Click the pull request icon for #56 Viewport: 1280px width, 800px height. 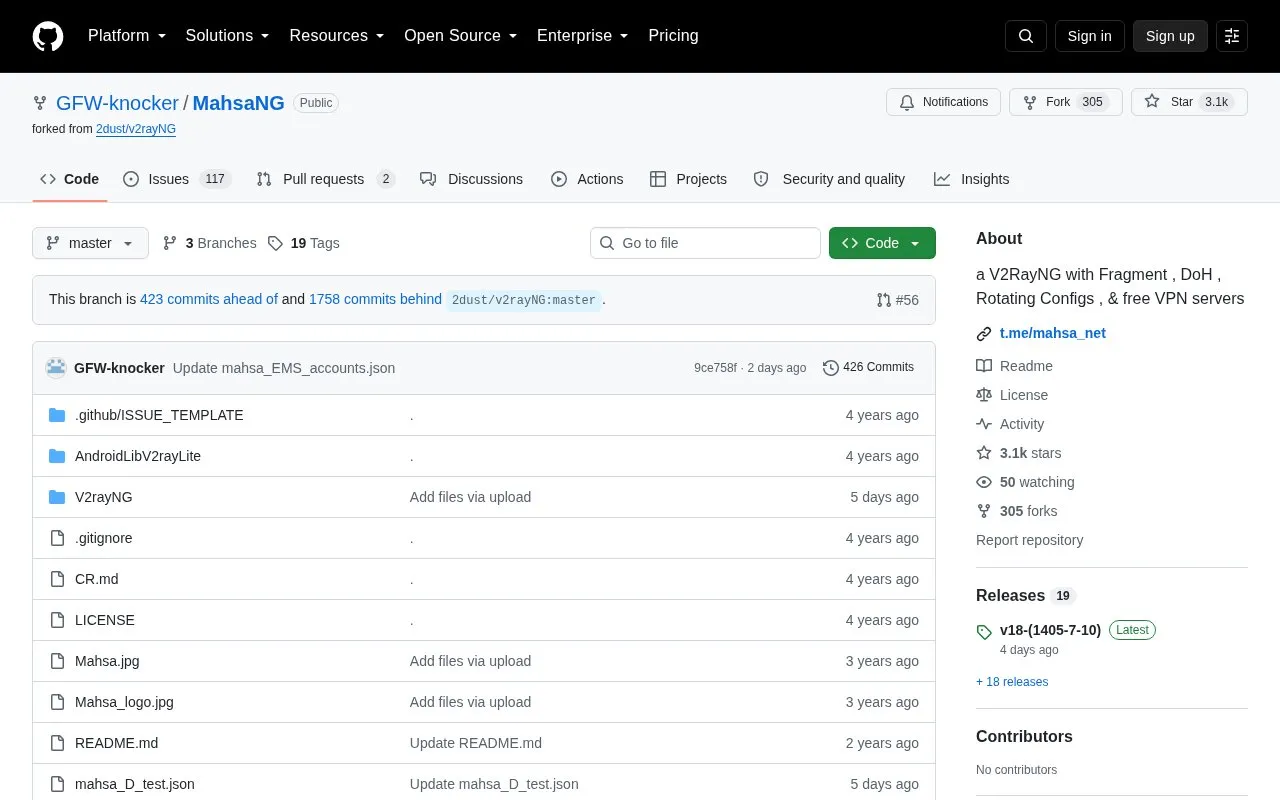tap(884, 300)
